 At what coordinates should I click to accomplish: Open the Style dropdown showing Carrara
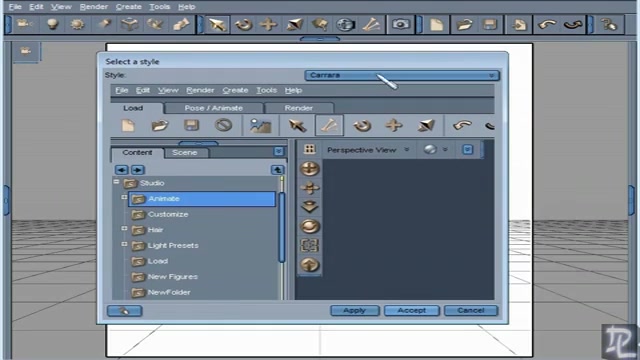(402, 75)
